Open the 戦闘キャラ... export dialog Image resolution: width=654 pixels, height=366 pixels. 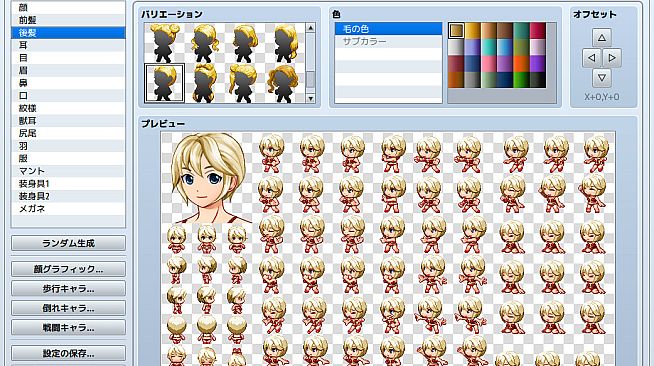pyautogui.click(x=68, y=328)
